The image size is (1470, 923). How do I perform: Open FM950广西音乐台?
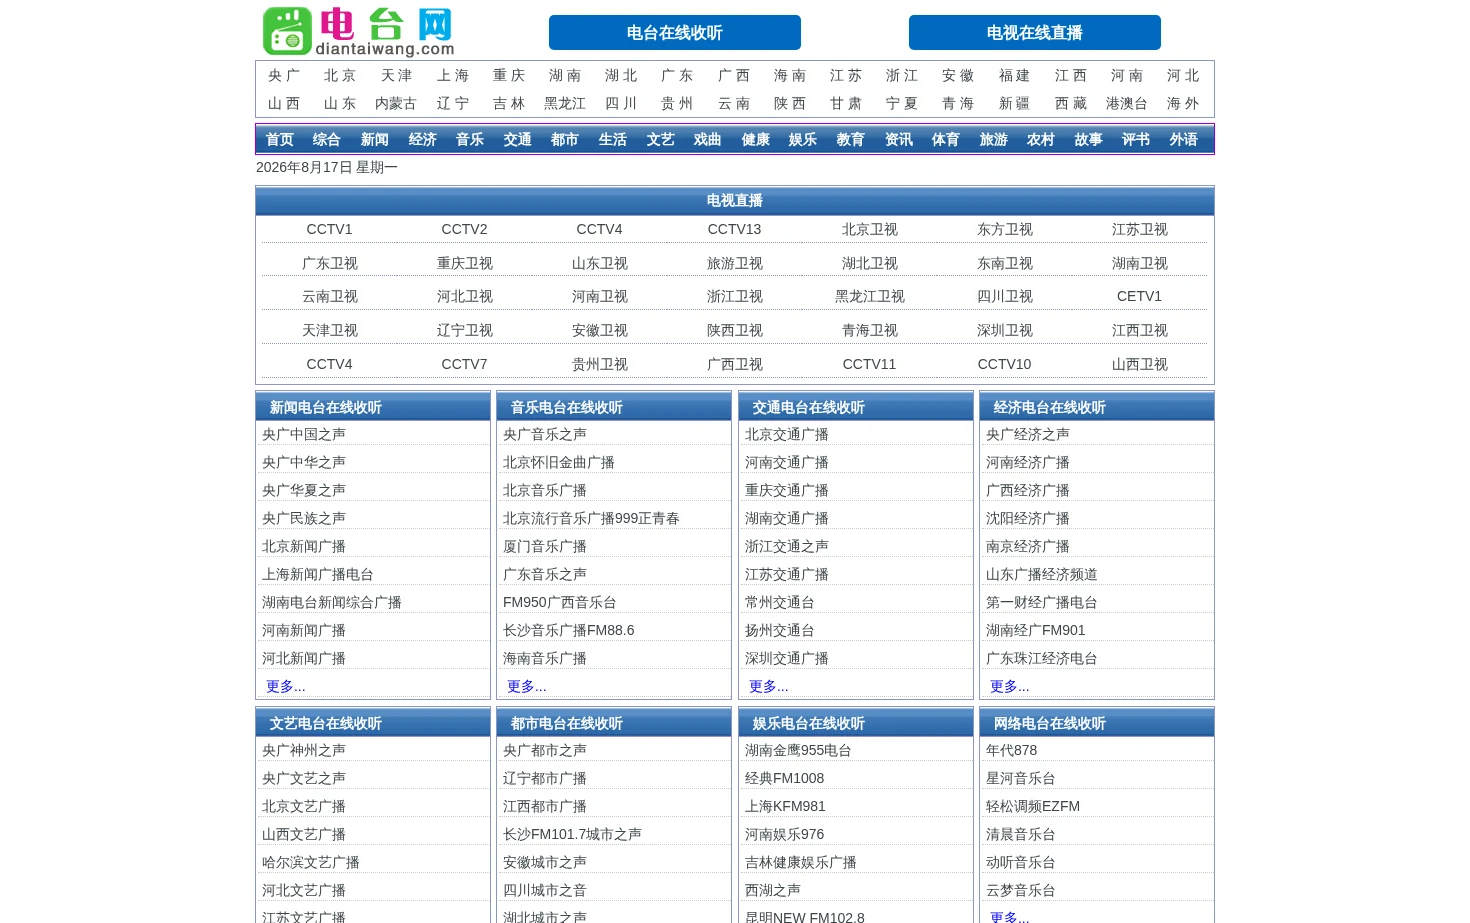pyautogui.click(x=560, y=602)
